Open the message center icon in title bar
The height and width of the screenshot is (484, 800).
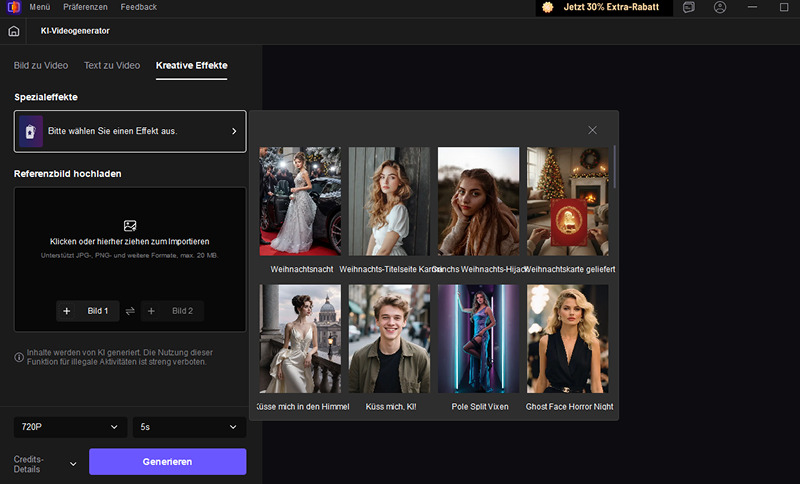point(689,7)
